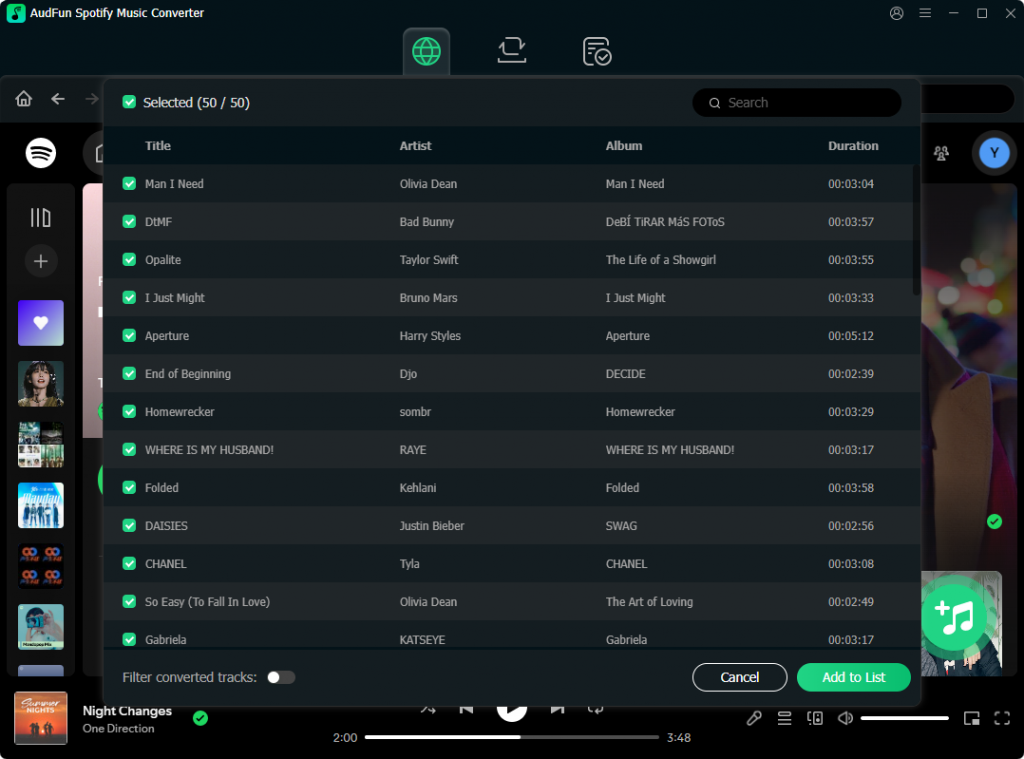1024x759 pixels.
Task: Open the hamburger menu in title bar
Action: tap(925, 13)
